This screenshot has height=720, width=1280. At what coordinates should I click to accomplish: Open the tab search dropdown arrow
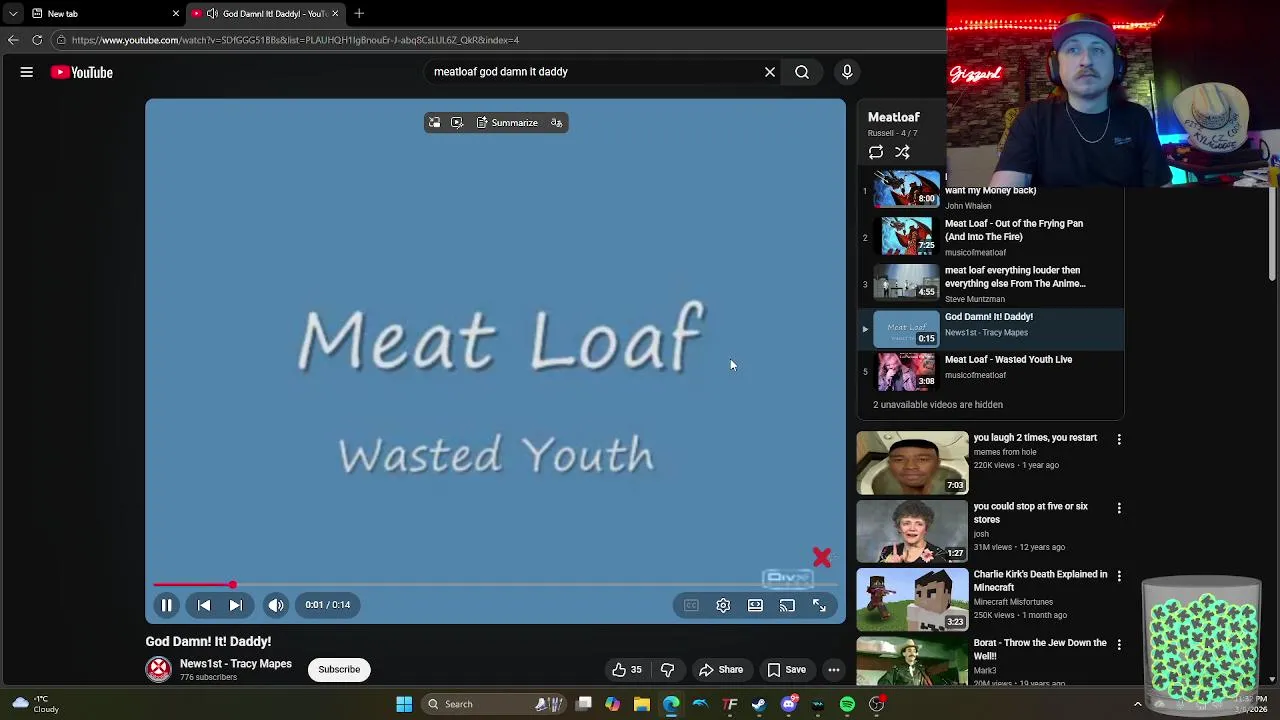(12, 14)
